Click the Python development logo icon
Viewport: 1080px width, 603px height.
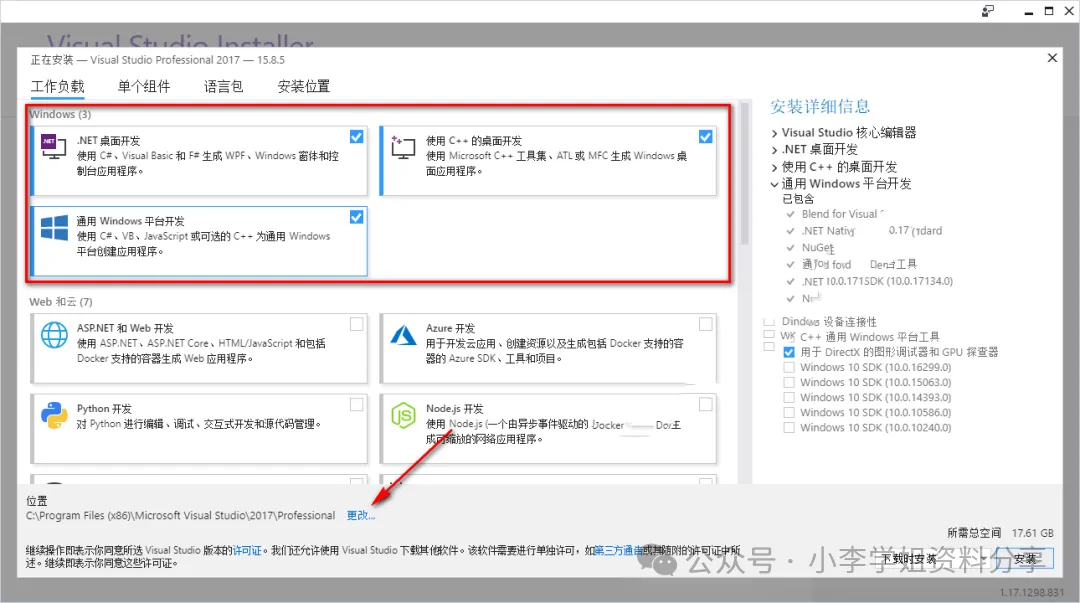tap(54, 416)
